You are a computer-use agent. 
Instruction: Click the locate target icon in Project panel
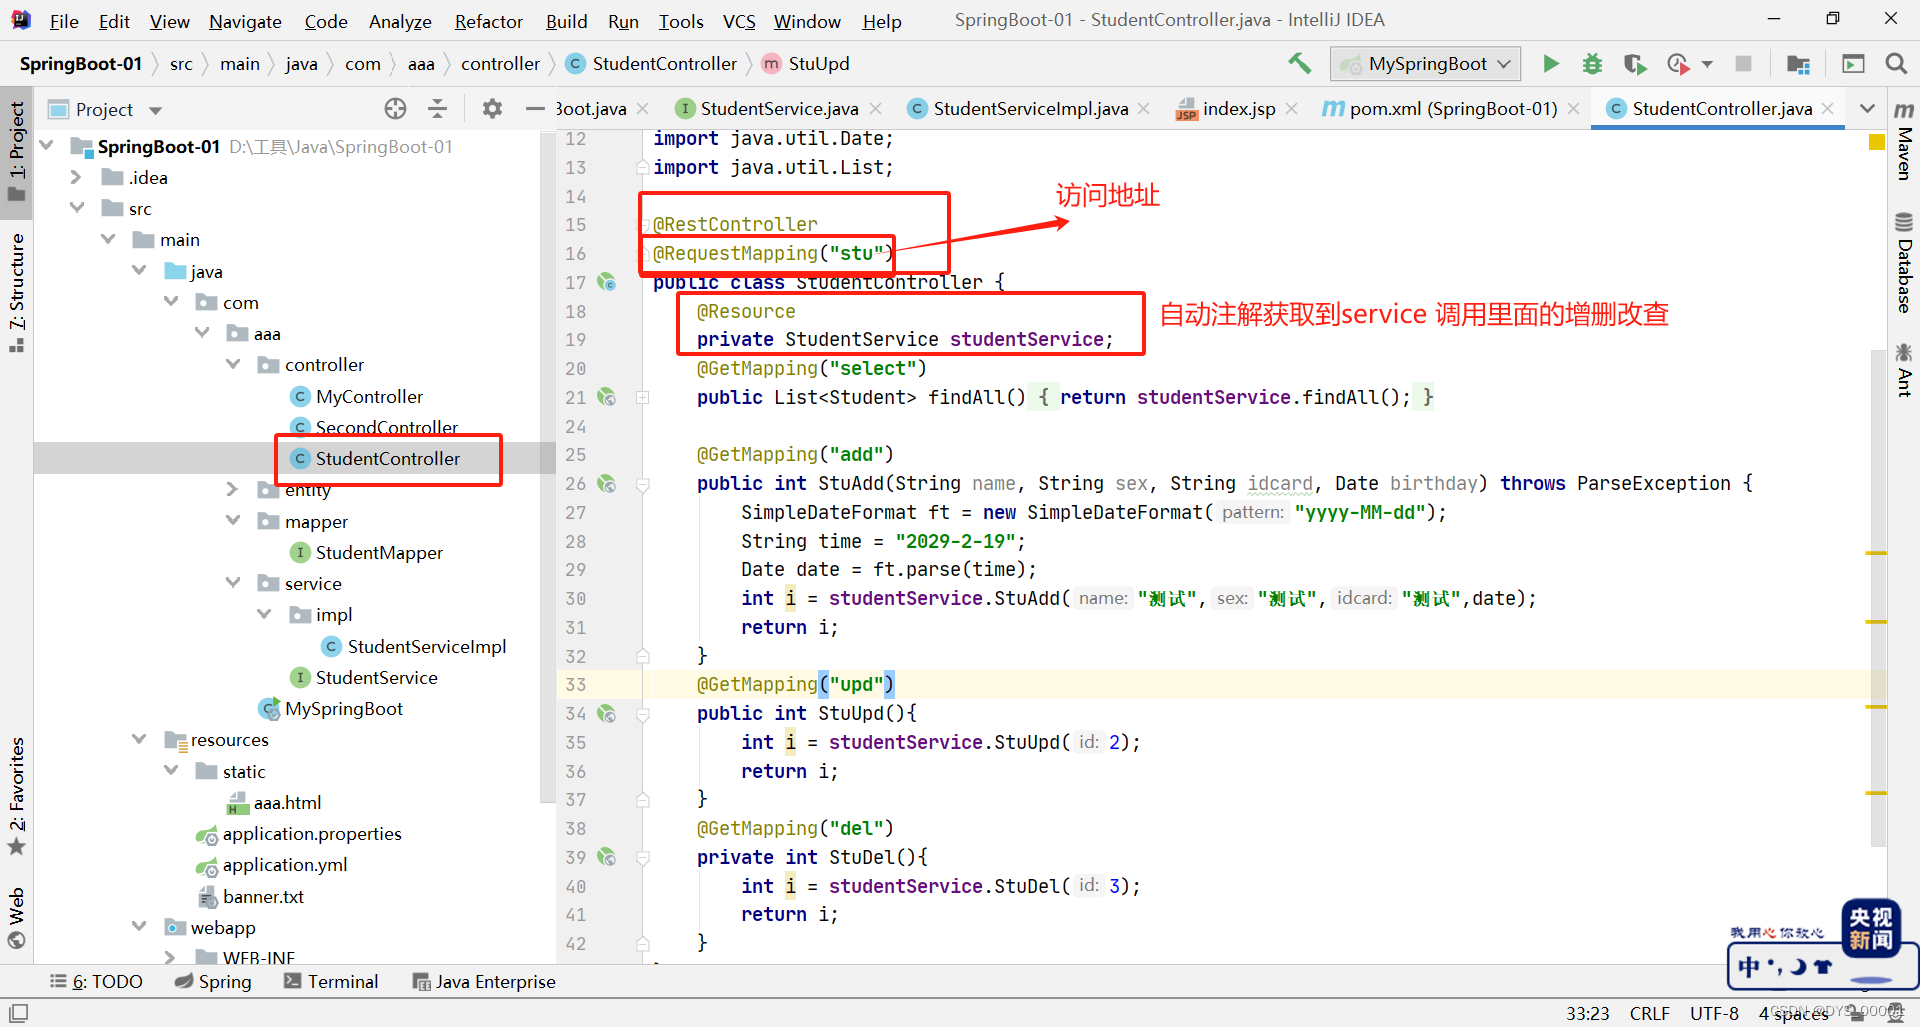tap(395, 109)
